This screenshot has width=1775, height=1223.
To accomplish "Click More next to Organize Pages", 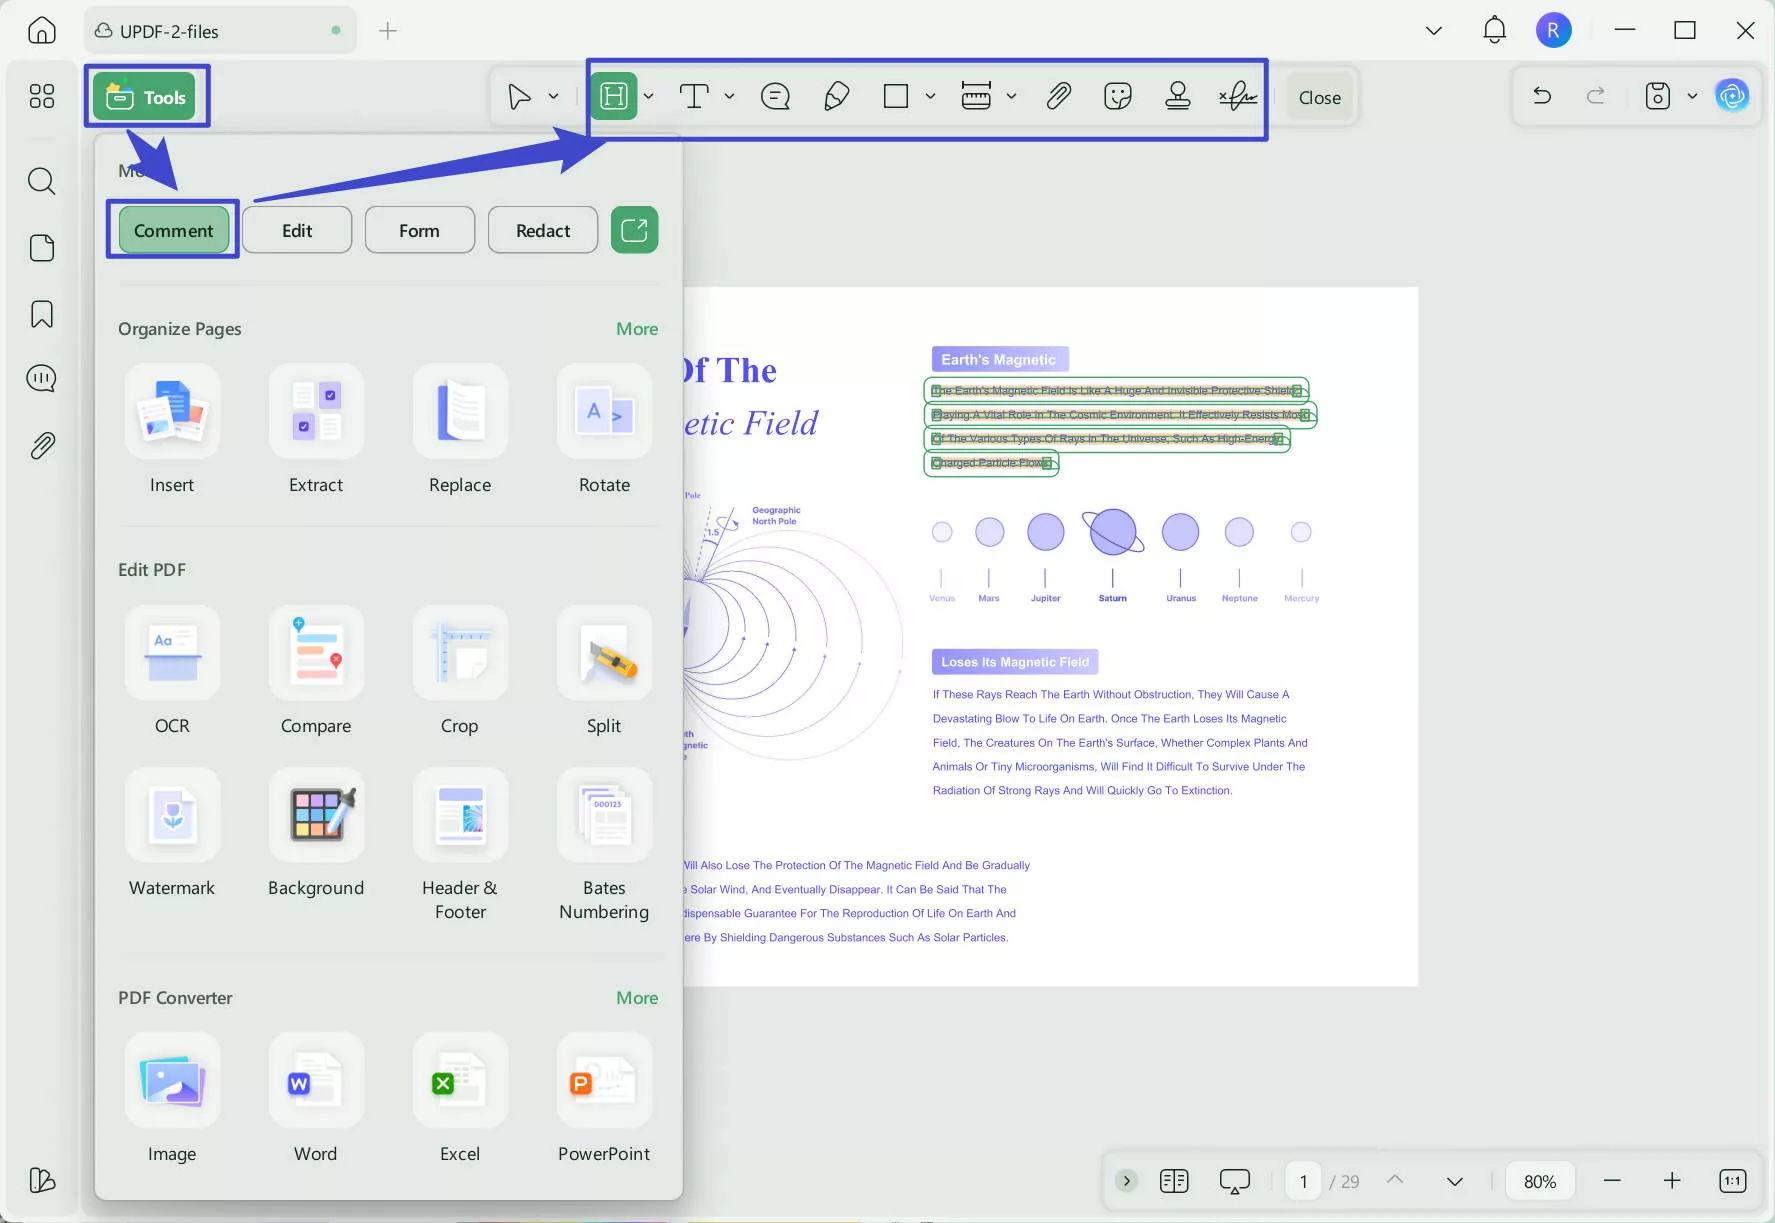I will tap(637, 329).
